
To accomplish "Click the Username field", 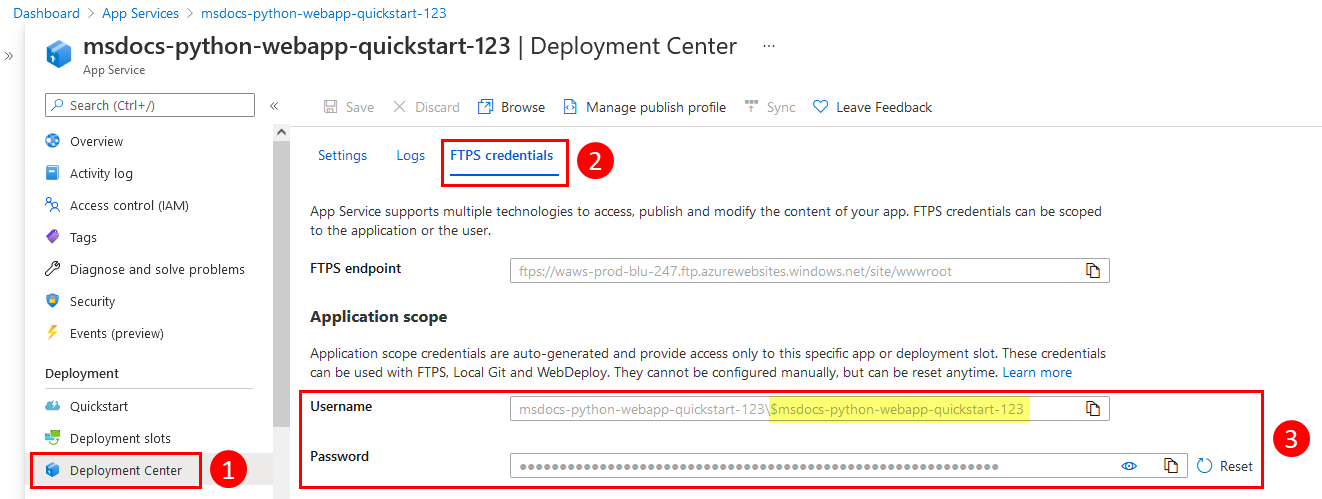I will pos(809,409).
